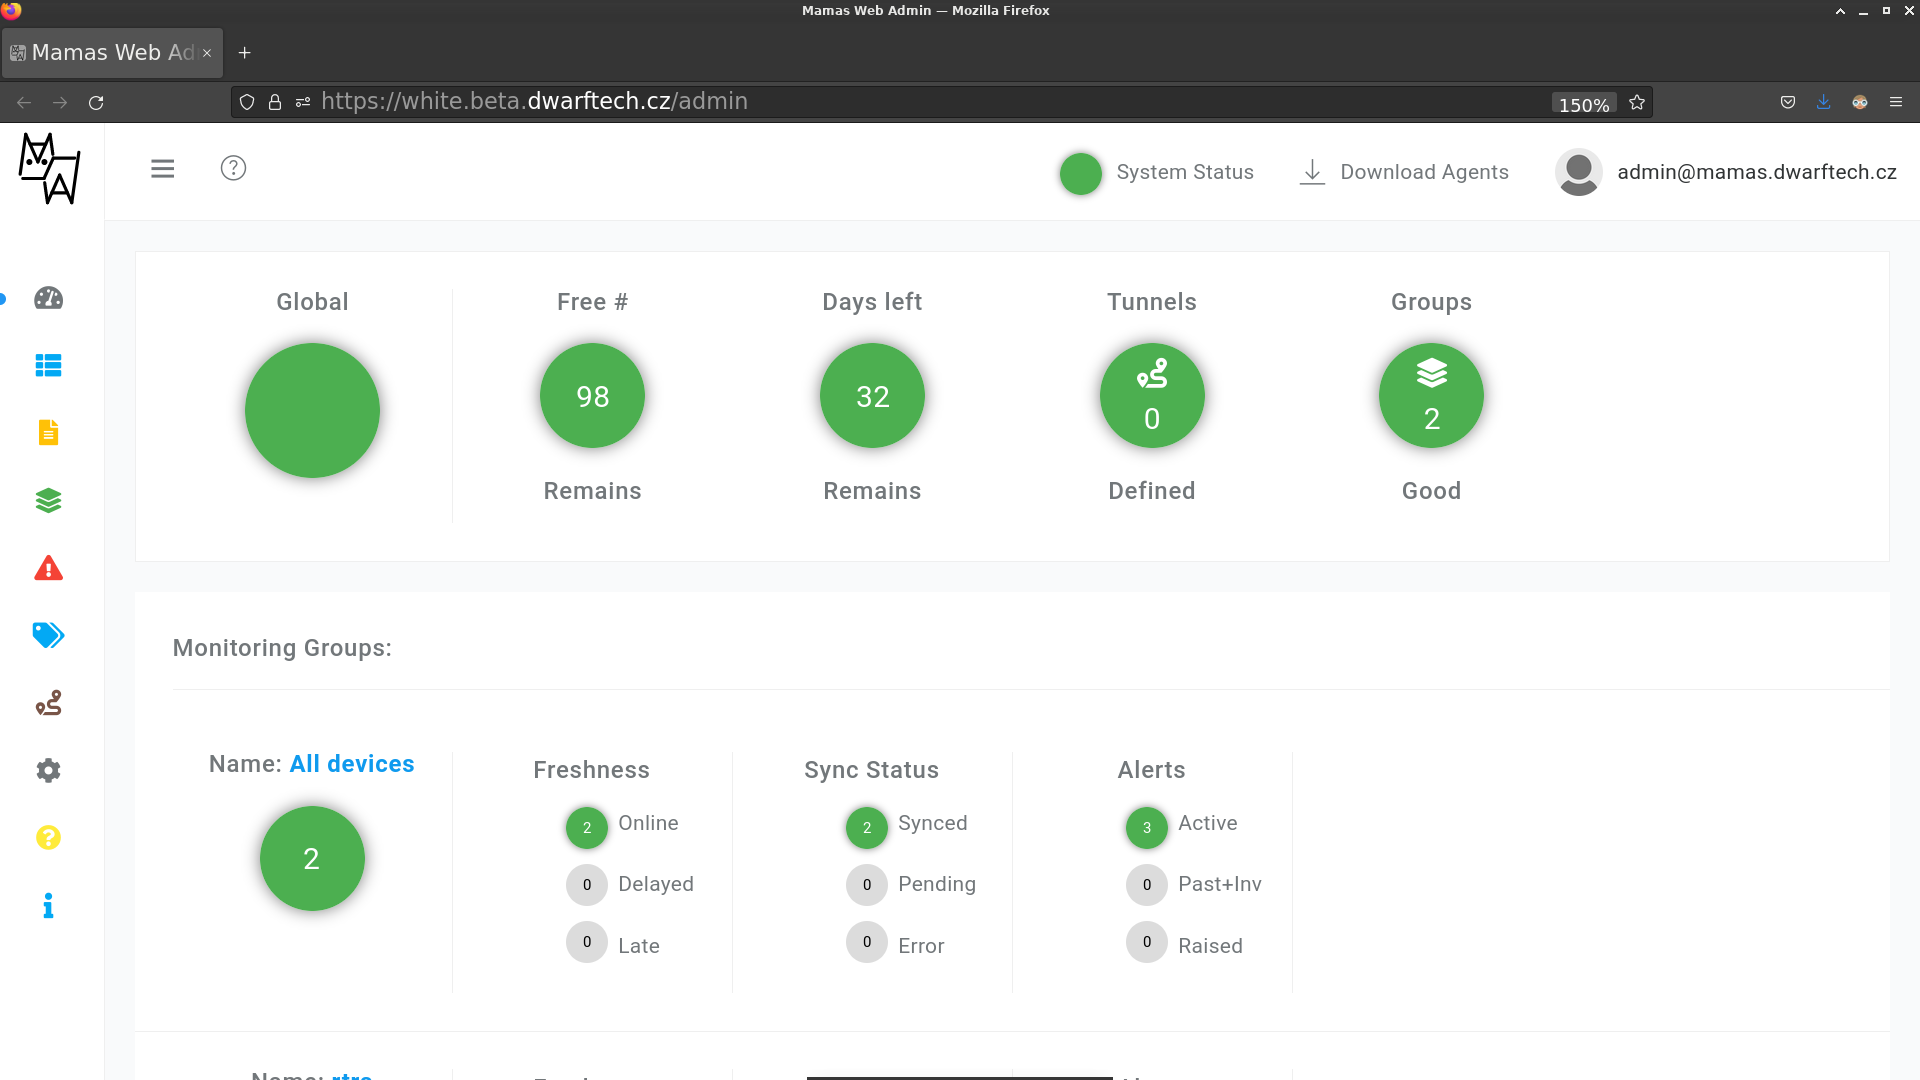Open Firefox application menu button

(1895, 102)
